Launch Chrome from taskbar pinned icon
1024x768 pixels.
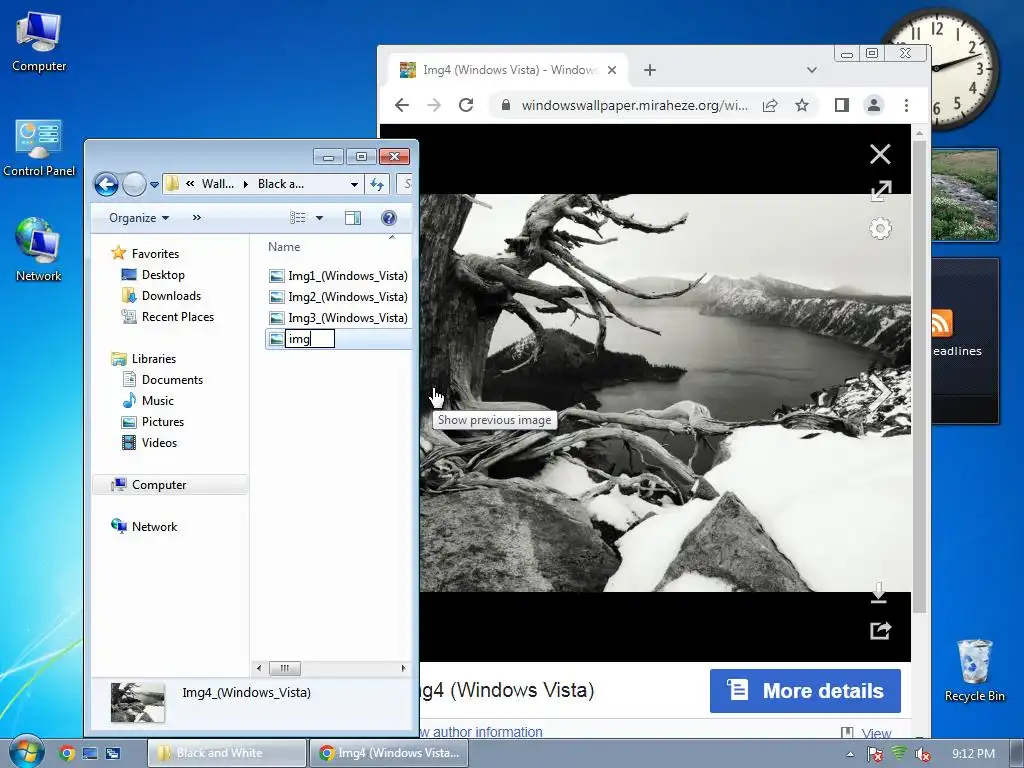(x=66, y=753)
